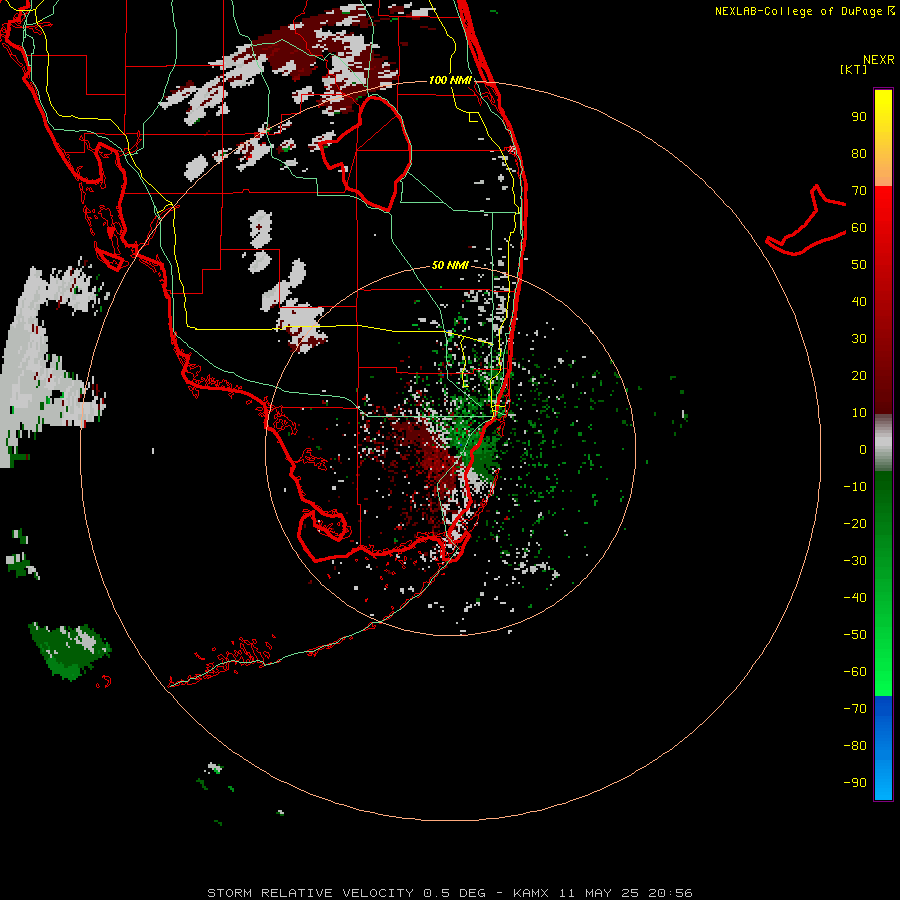Click the -50 value on velocity scale
The image size is (900, 900).
click(x=855, y=635)
